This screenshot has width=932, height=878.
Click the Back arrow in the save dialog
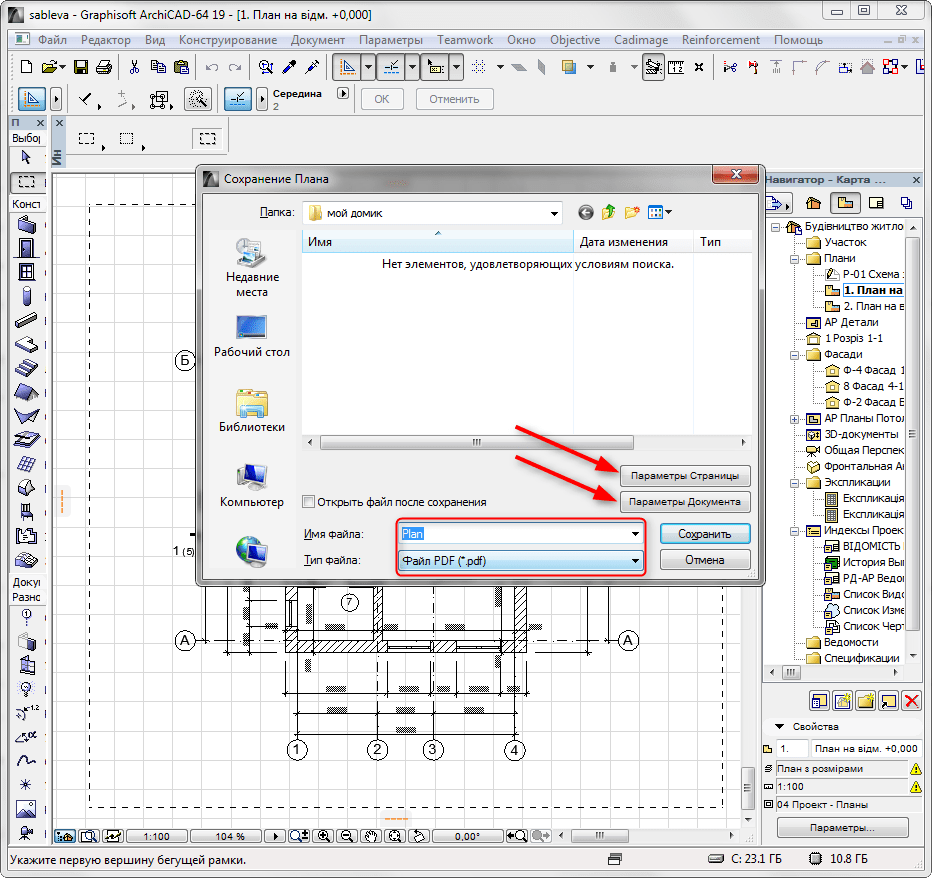[x=586, y=212]
